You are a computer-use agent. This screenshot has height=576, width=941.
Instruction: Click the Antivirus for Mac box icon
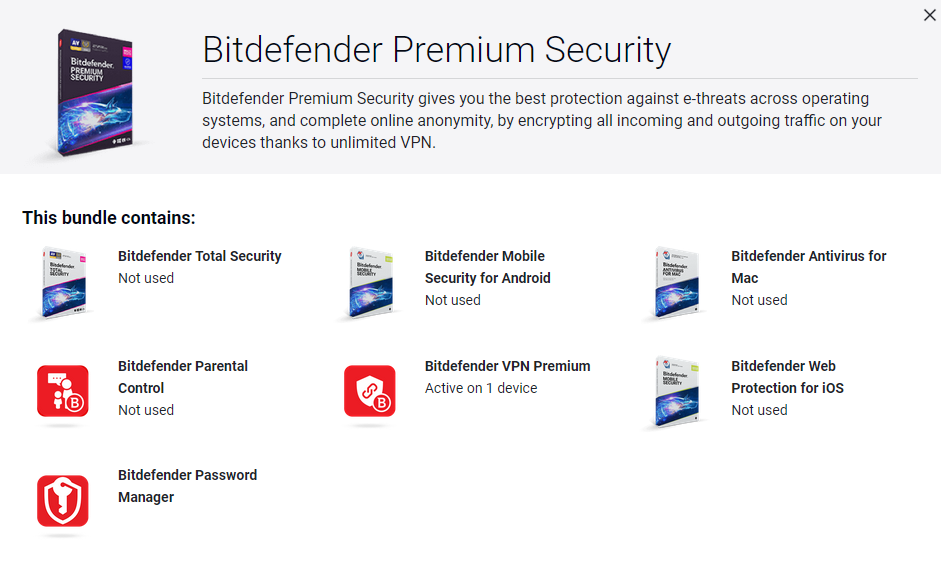click(x=676, y=284)
